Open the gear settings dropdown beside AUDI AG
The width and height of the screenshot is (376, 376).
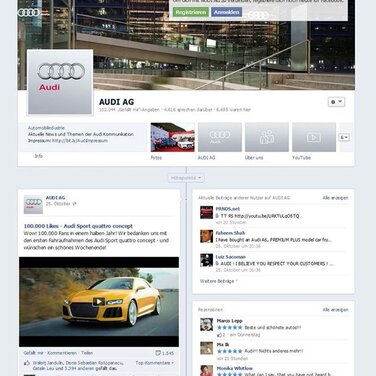336,102
